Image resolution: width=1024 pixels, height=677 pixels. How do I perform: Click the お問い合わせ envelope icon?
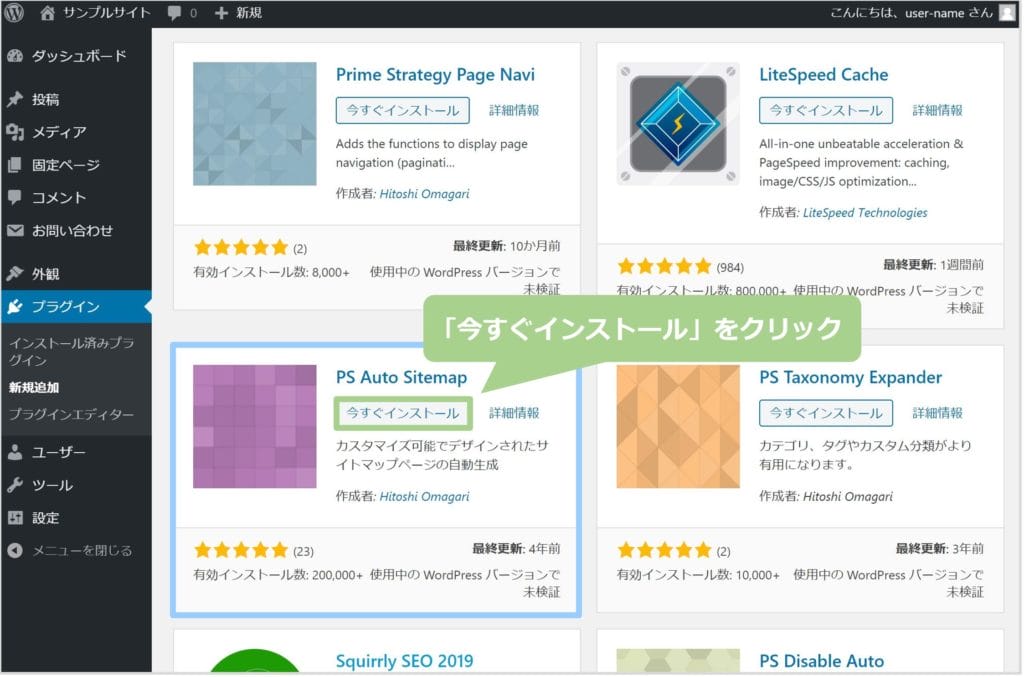tap(15, 230)
